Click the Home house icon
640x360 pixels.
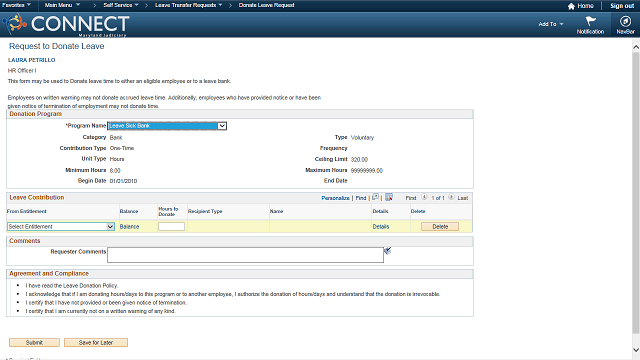click(x=571, y=6)
